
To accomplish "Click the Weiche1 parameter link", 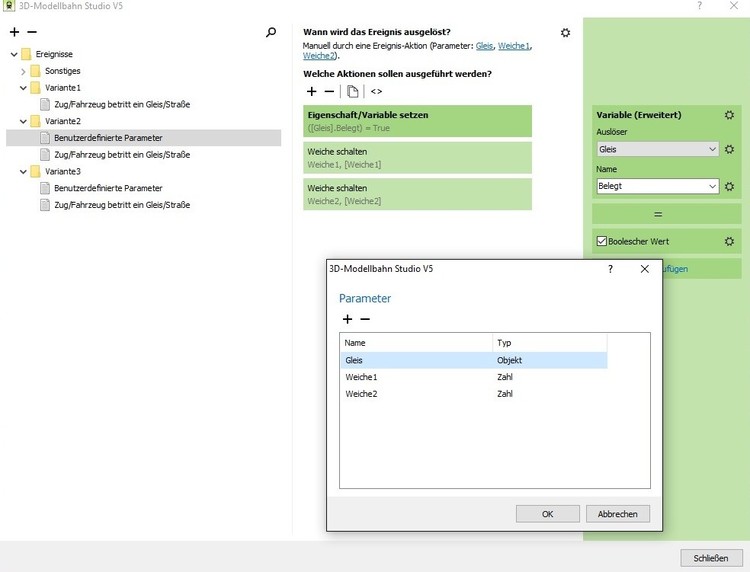I will 513,46.
